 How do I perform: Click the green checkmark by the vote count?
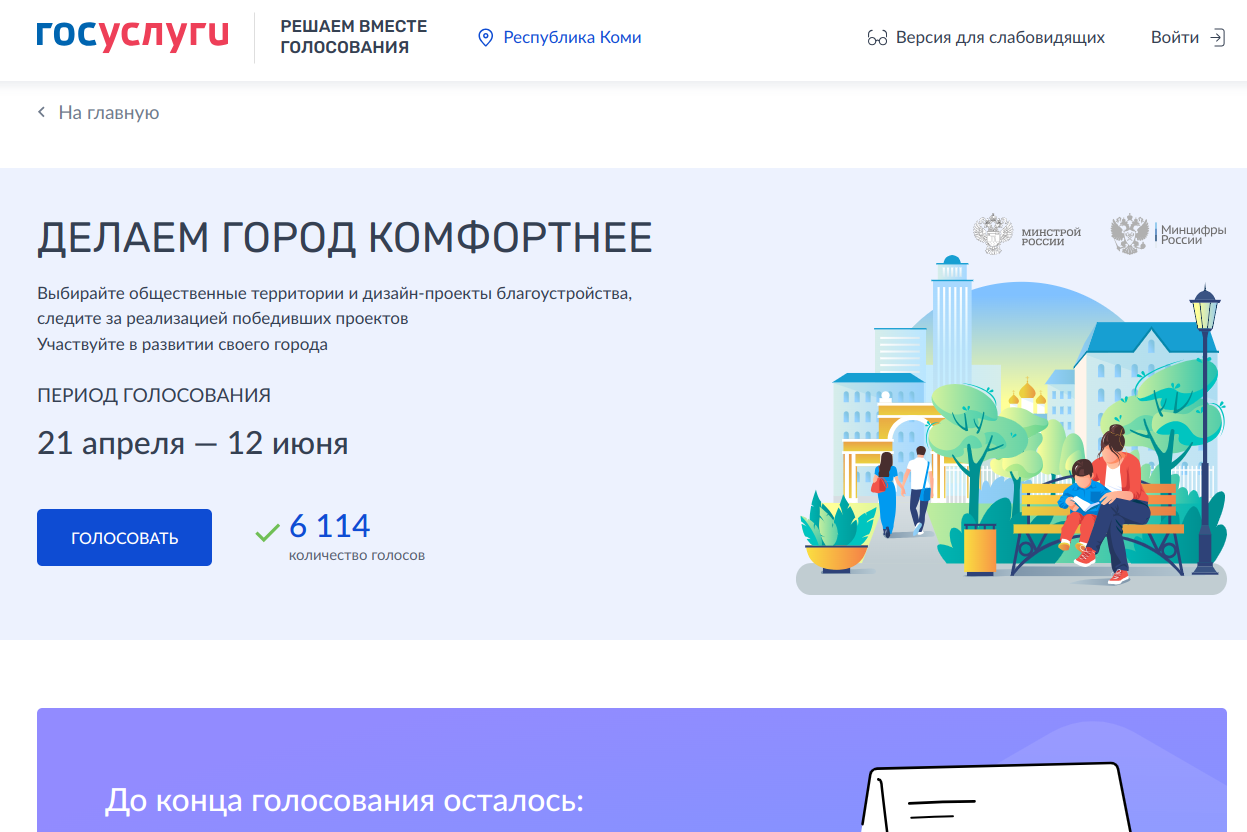[x=267, y=532]
